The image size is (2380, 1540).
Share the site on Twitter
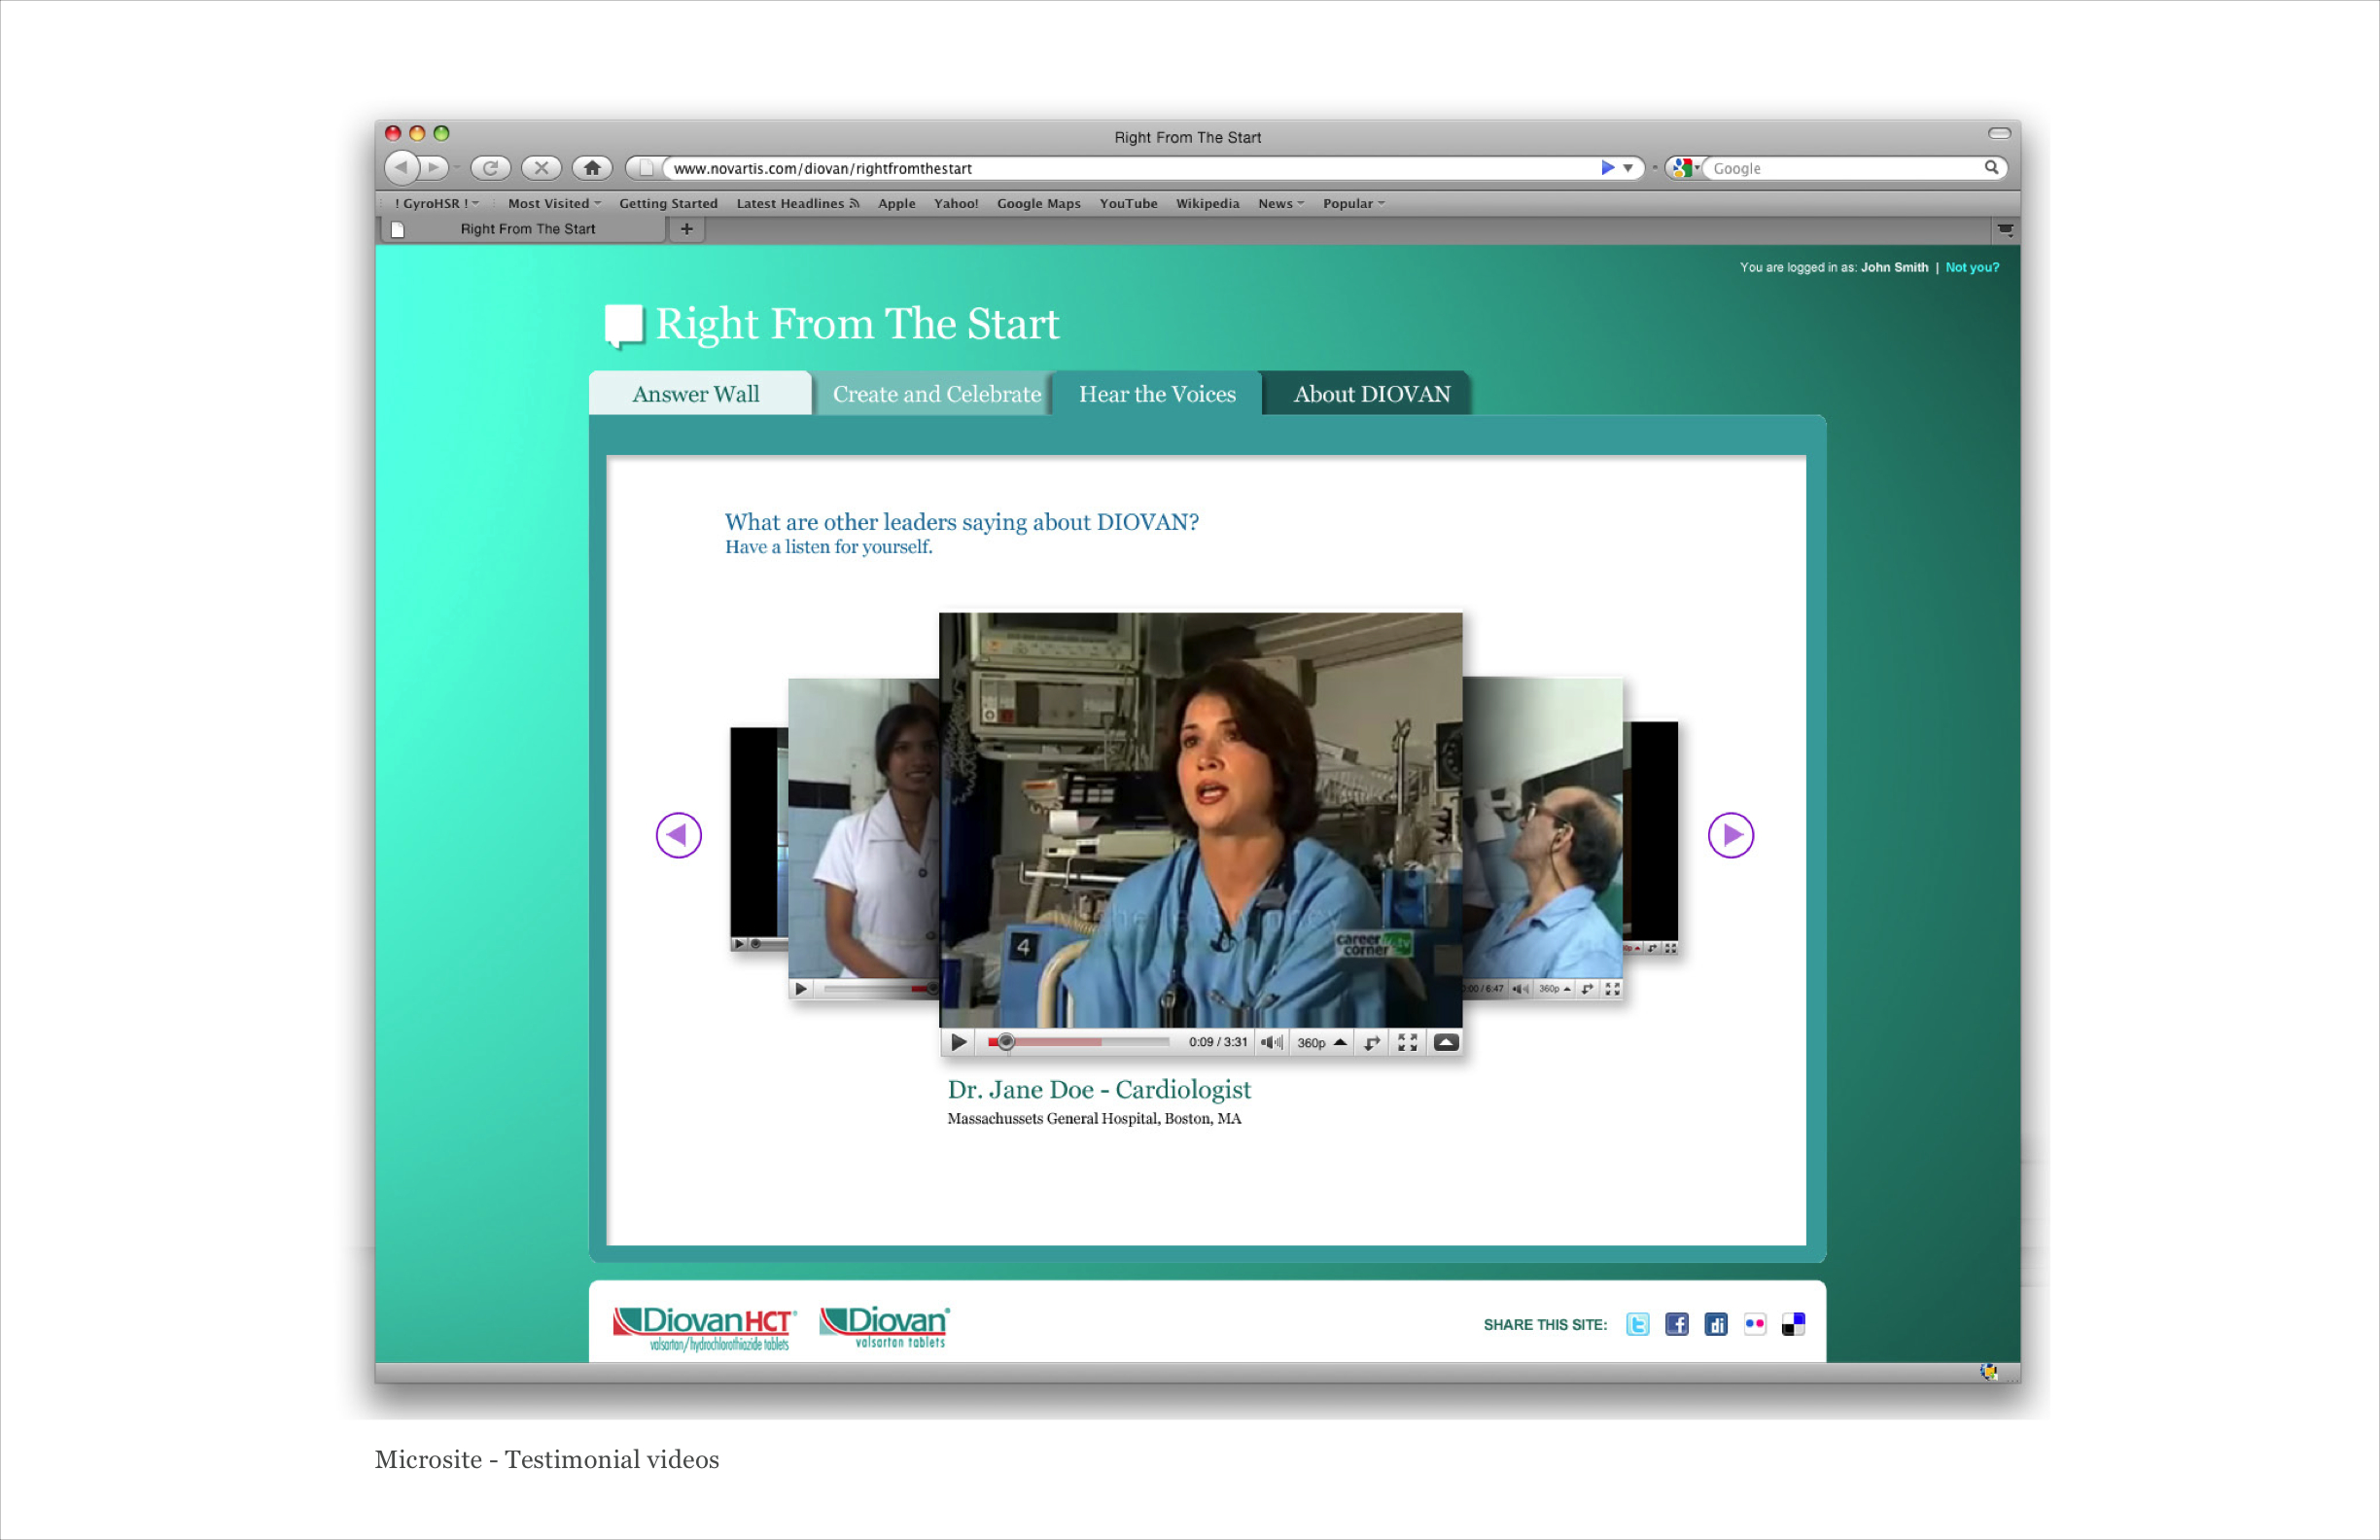[1637, 1324]
